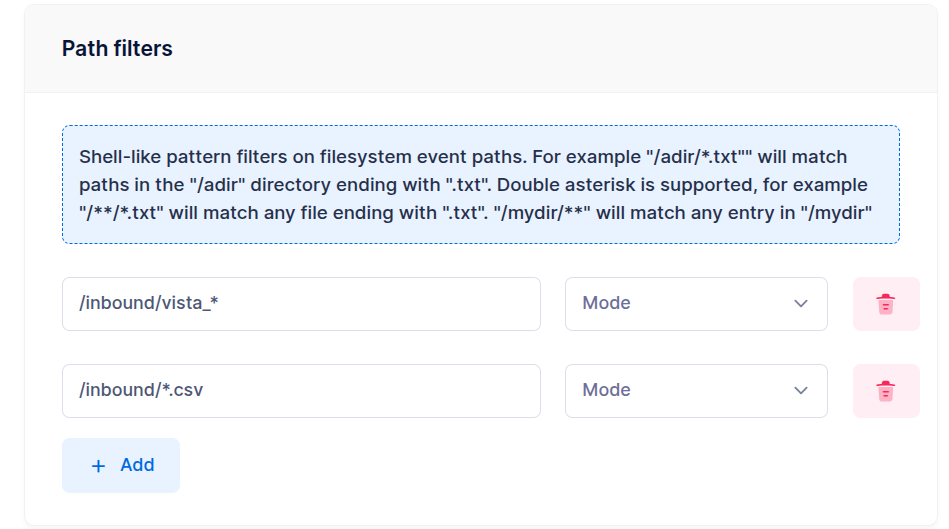The image size is (949, 529).
Task: Click the pink delete button on the first row
Action: [886, 304]
